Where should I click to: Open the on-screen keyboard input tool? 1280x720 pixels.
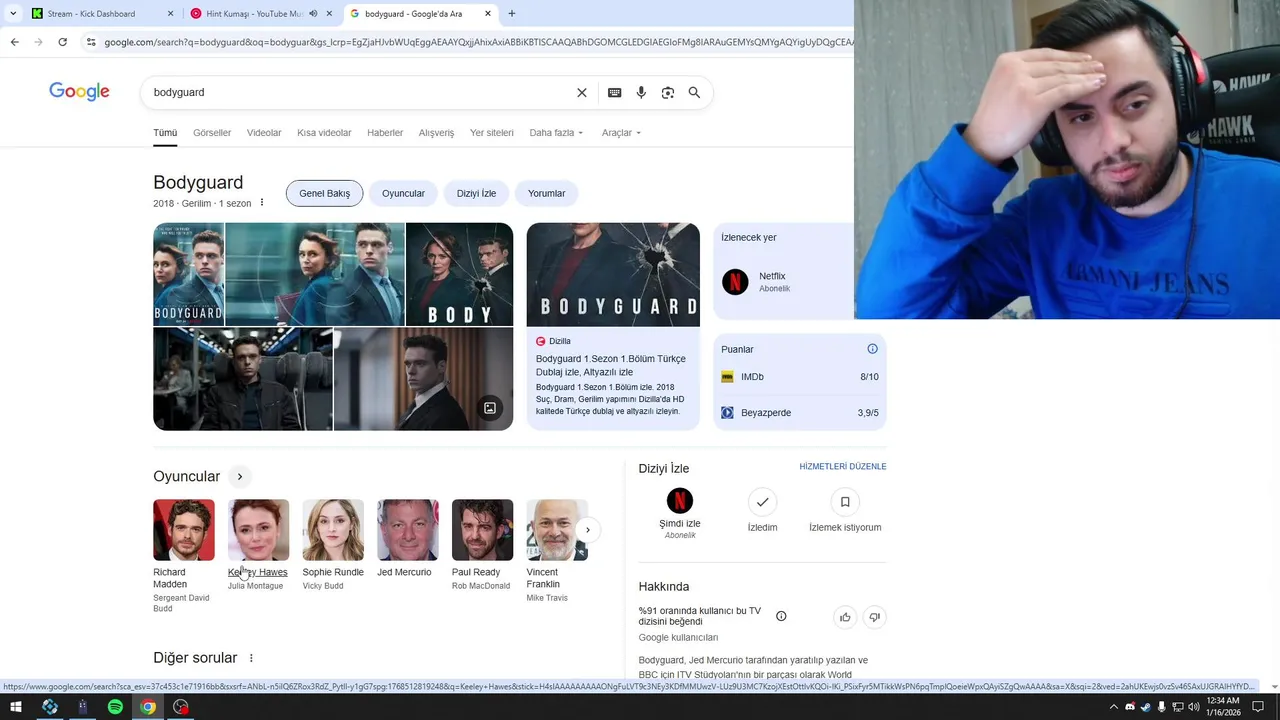[x=614, y=92]
